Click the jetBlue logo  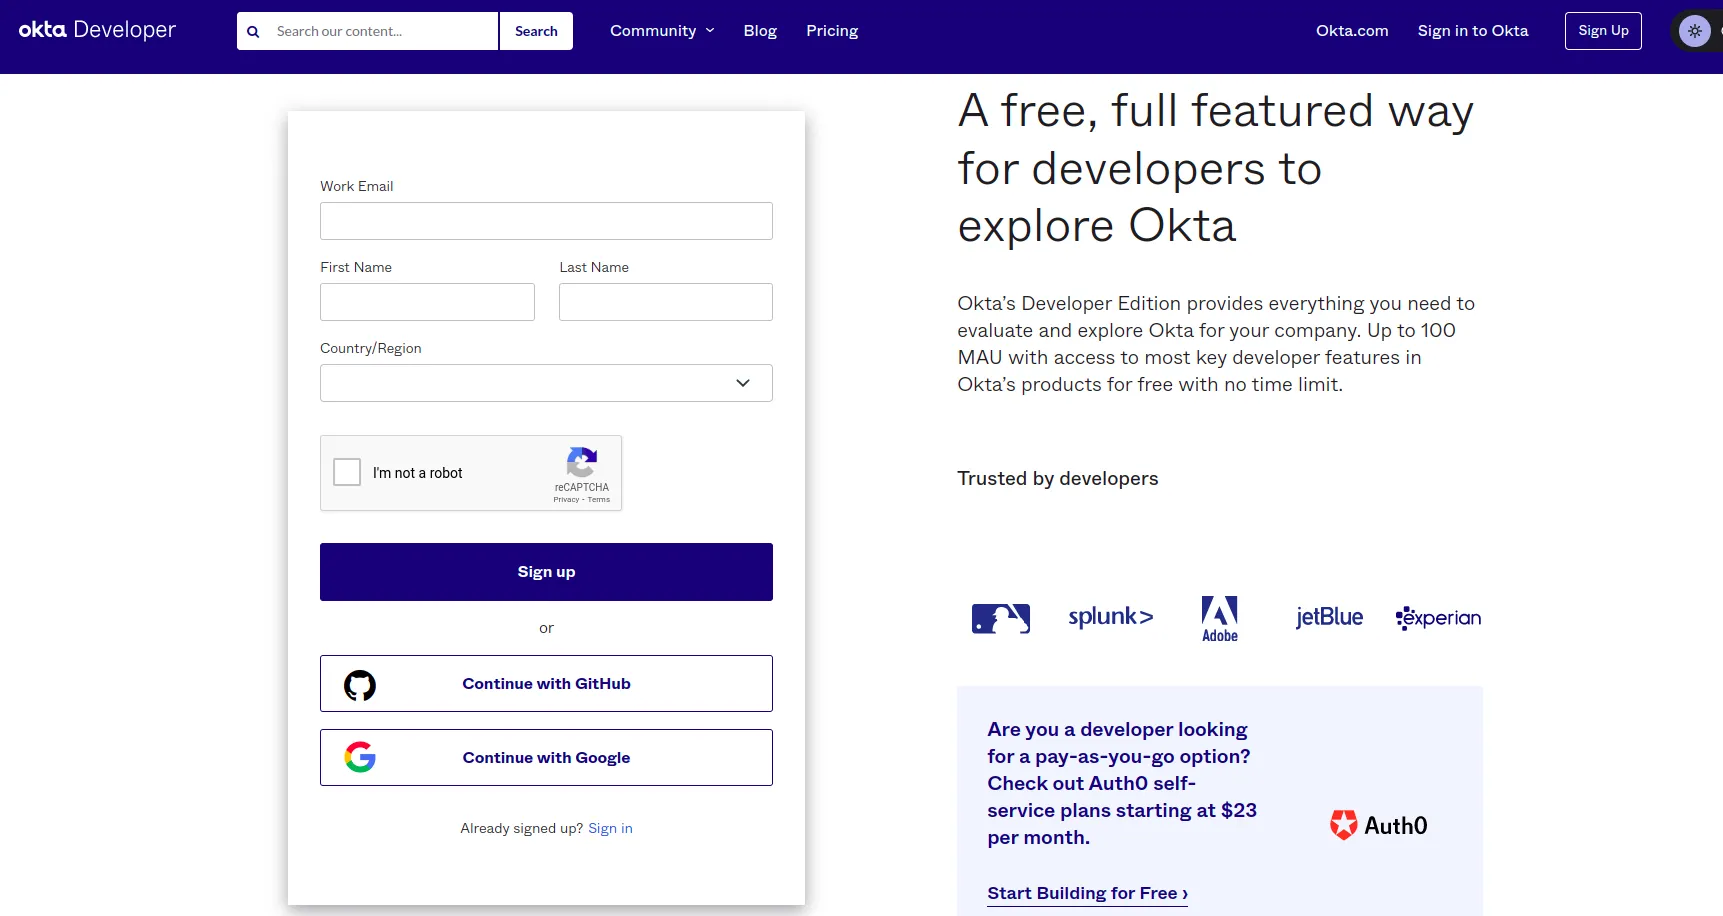point(1329,617)
